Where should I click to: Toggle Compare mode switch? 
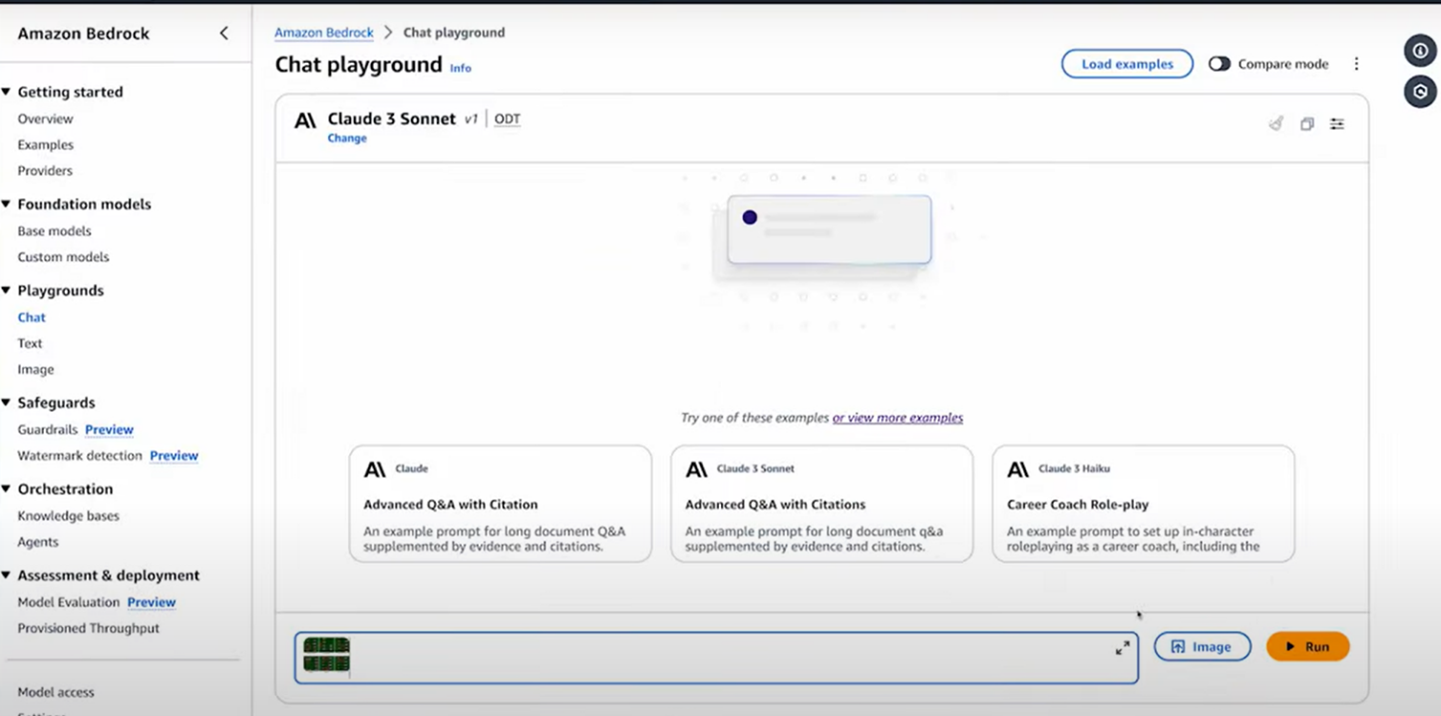1219,64
